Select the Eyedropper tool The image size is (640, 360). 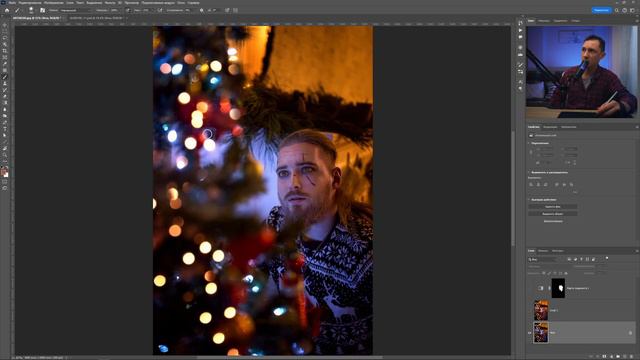pos(5,64)
